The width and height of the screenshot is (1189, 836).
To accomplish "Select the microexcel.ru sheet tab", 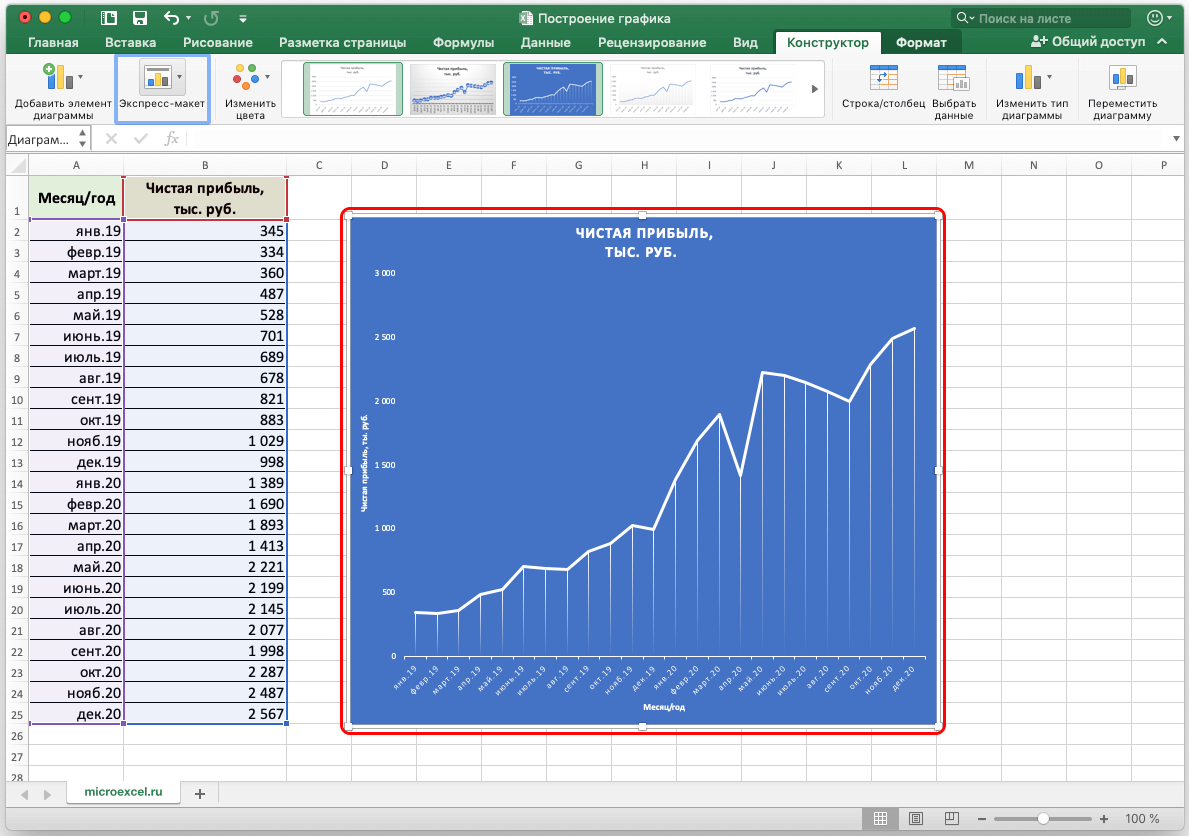I will point(123,792).
